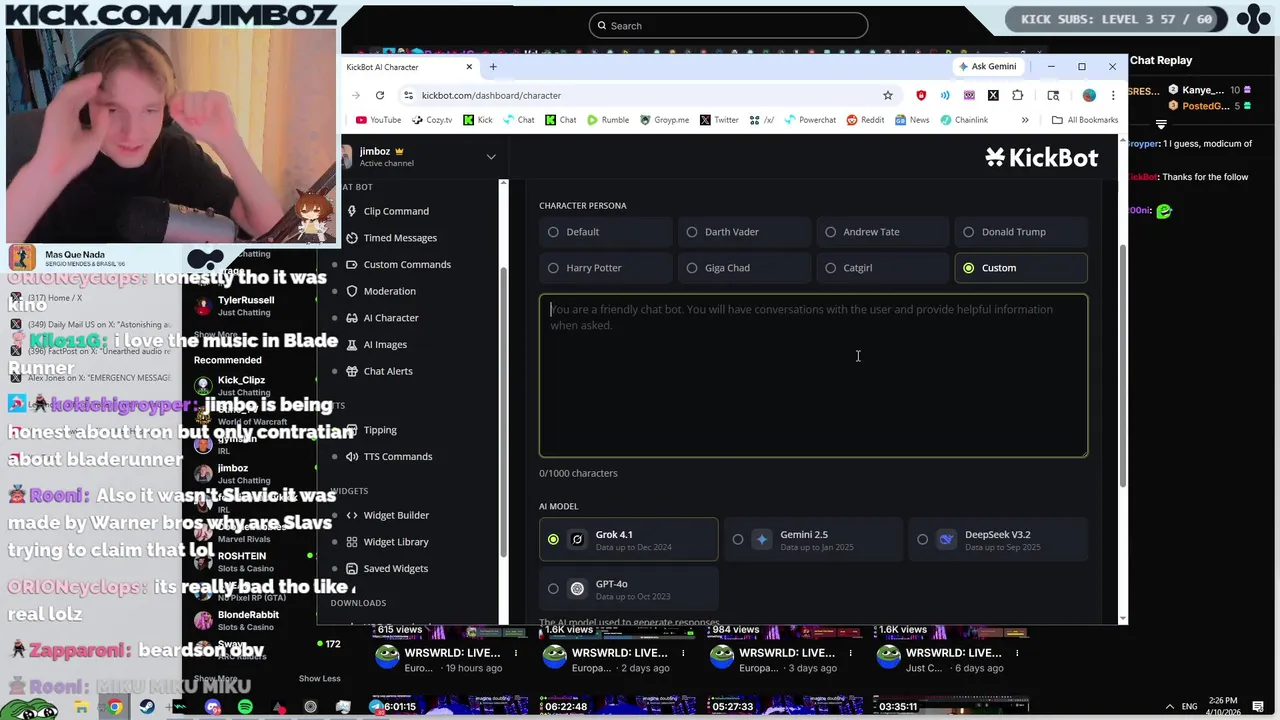This screenshot has height=720, width=1280.
Task: Open Clip Command in KickBot sidebar
Action: click(x=396, y=211)
